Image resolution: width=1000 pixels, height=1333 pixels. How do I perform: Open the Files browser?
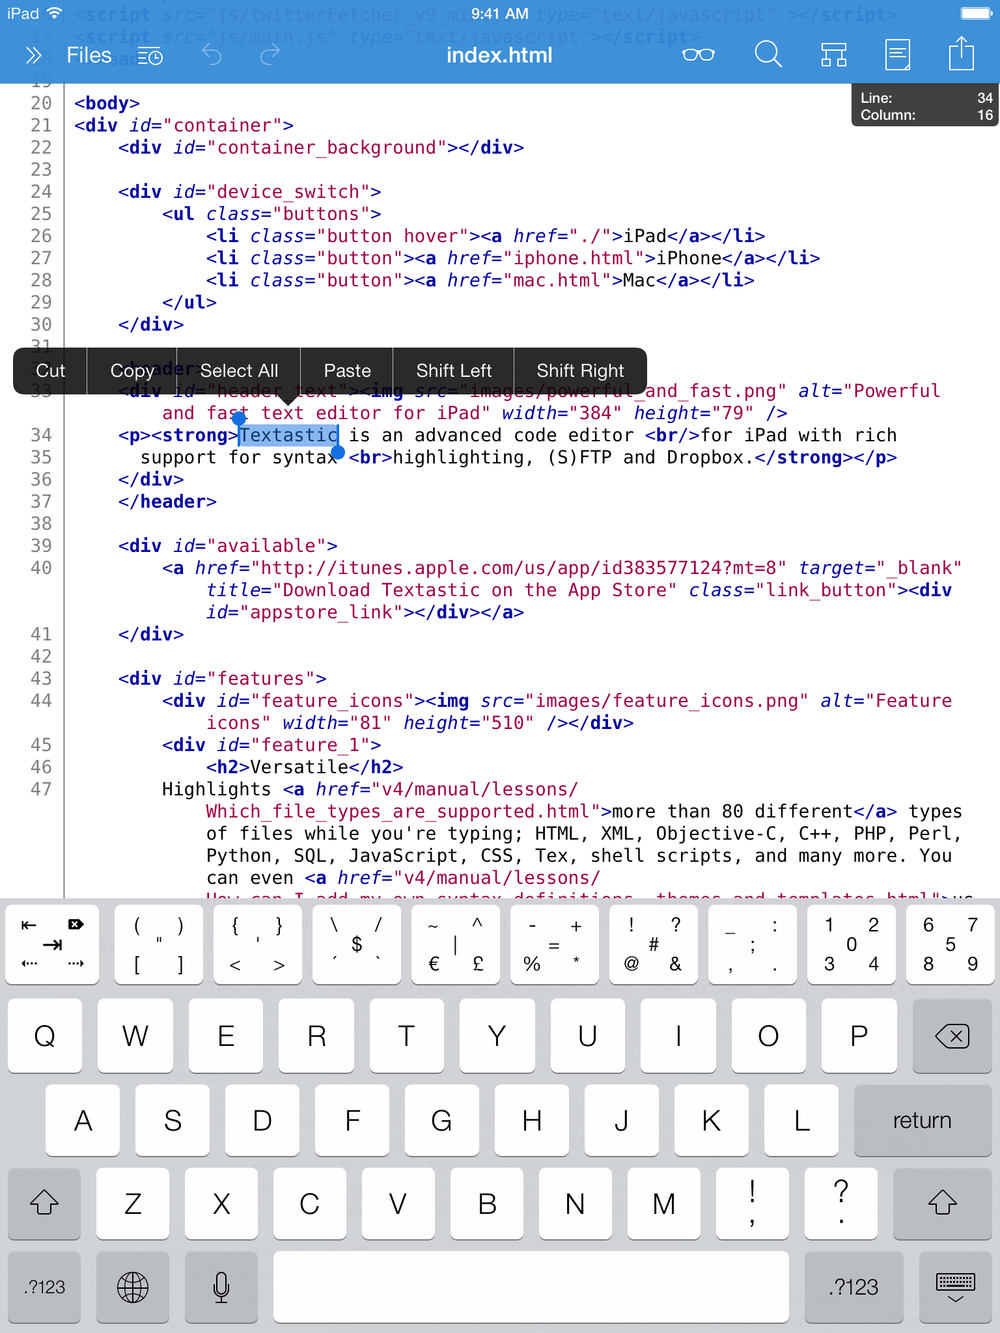[89, 55]
